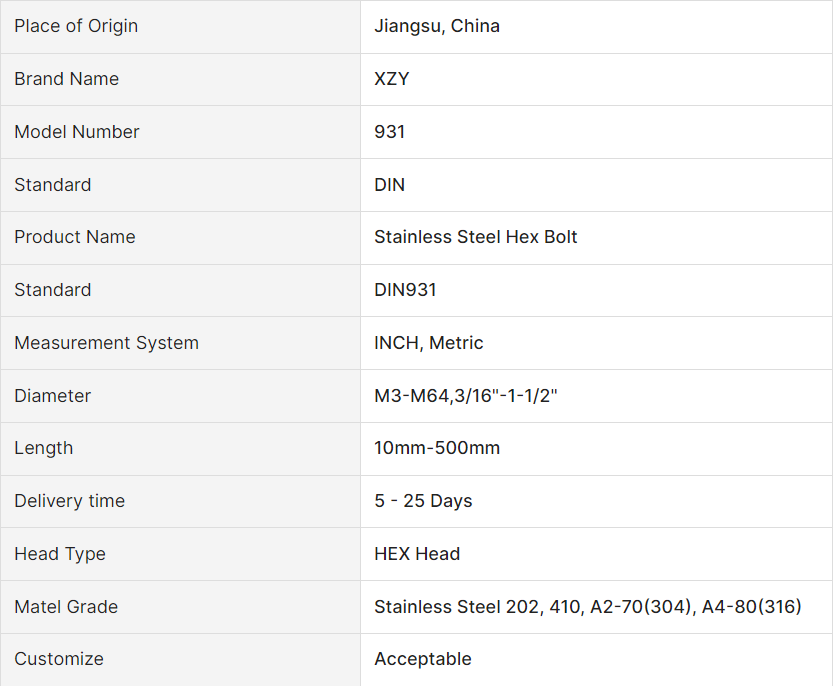Click the "HEX Head" value
This screenshot has height=686, width=834.
tap(417, 554)
